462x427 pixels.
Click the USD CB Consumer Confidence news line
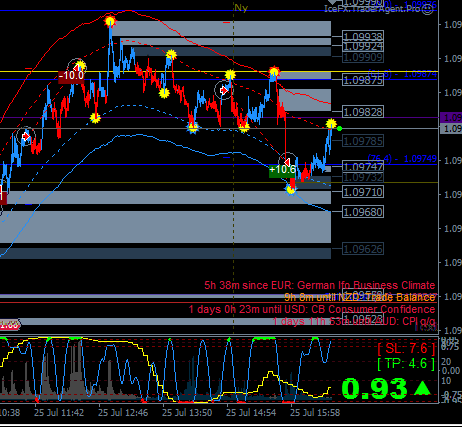pyautogui.click(x=312, y=309)
